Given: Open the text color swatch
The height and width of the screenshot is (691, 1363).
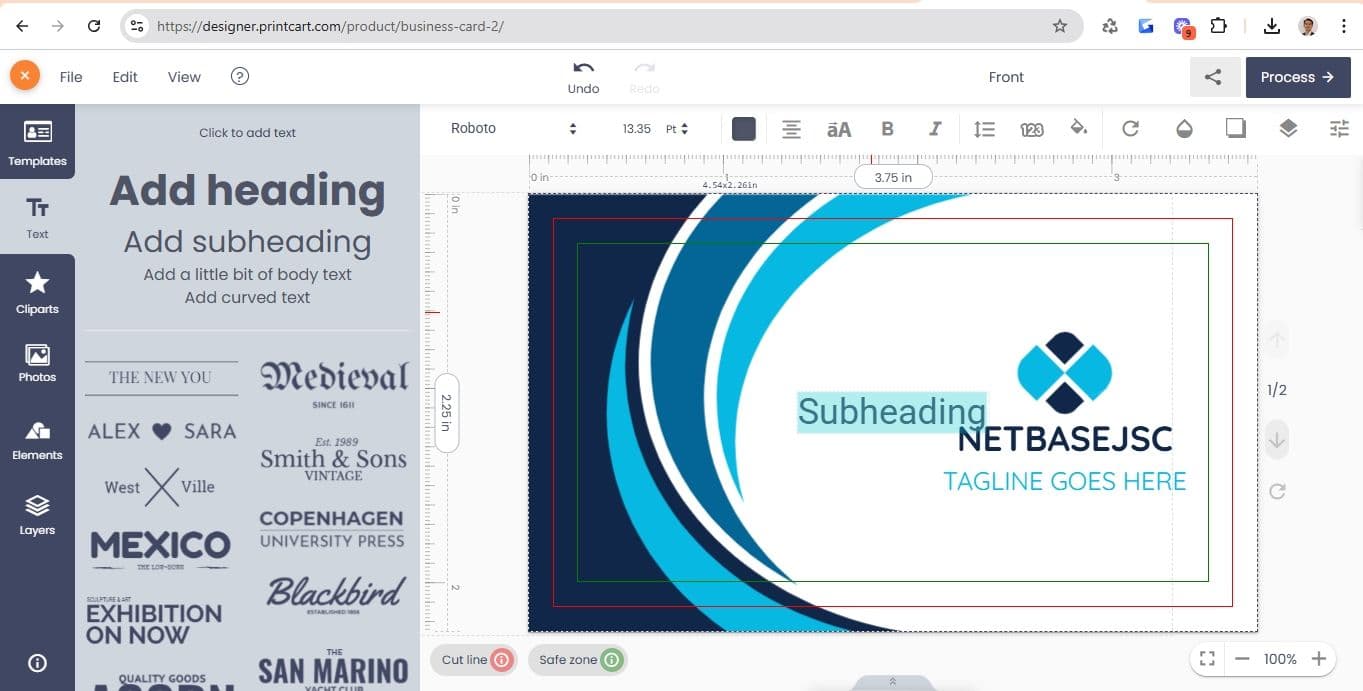Looking at the screenshot, I should pos(743,128).
